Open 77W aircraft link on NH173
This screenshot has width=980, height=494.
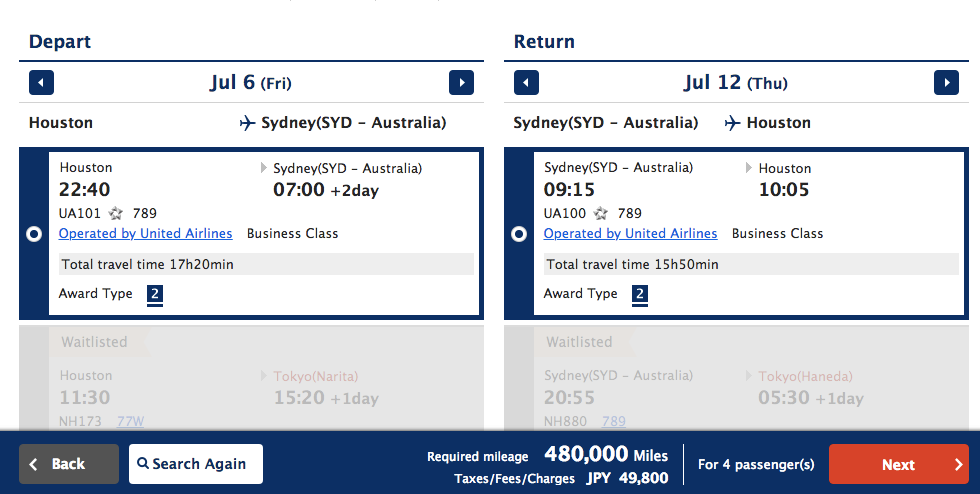click(x=130, y=421)
